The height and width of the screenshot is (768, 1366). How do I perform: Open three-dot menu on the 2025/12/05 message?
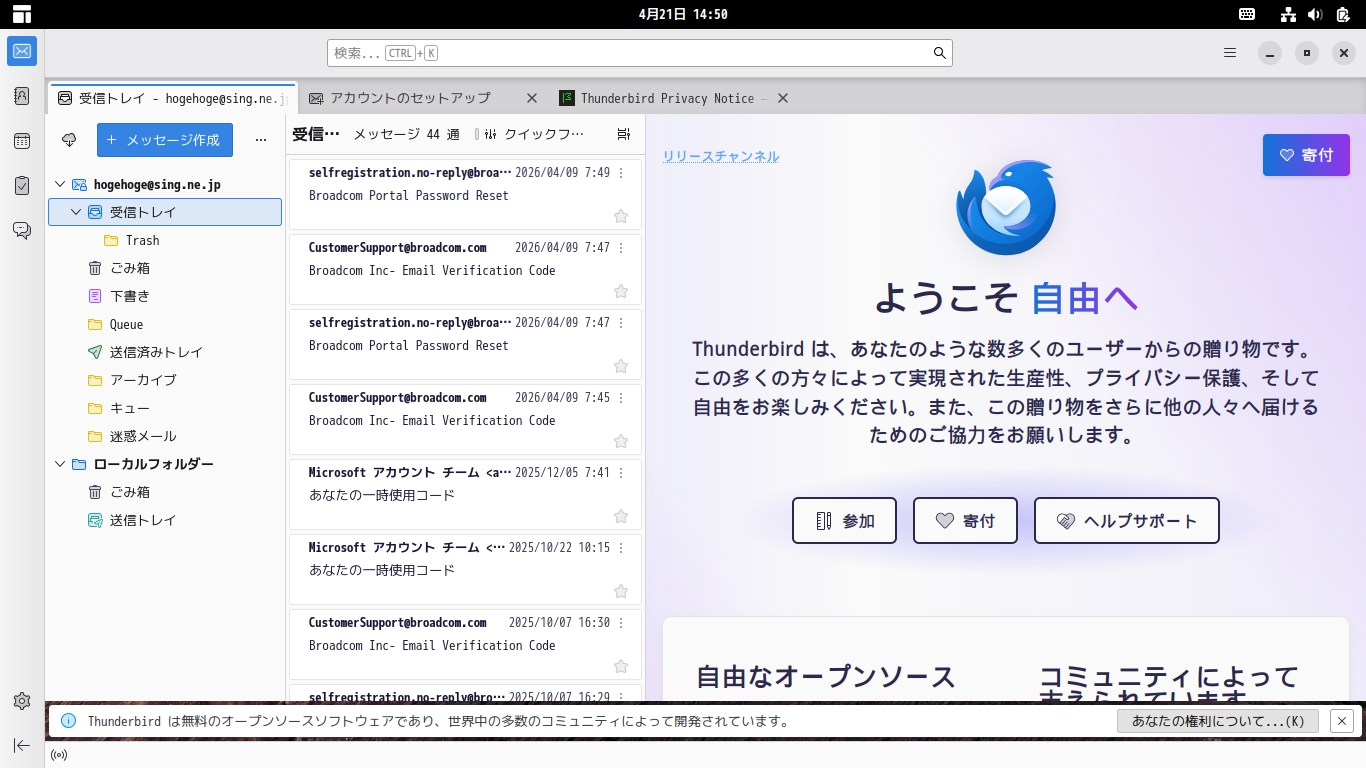pyautogui.click(x=621, y=473)
